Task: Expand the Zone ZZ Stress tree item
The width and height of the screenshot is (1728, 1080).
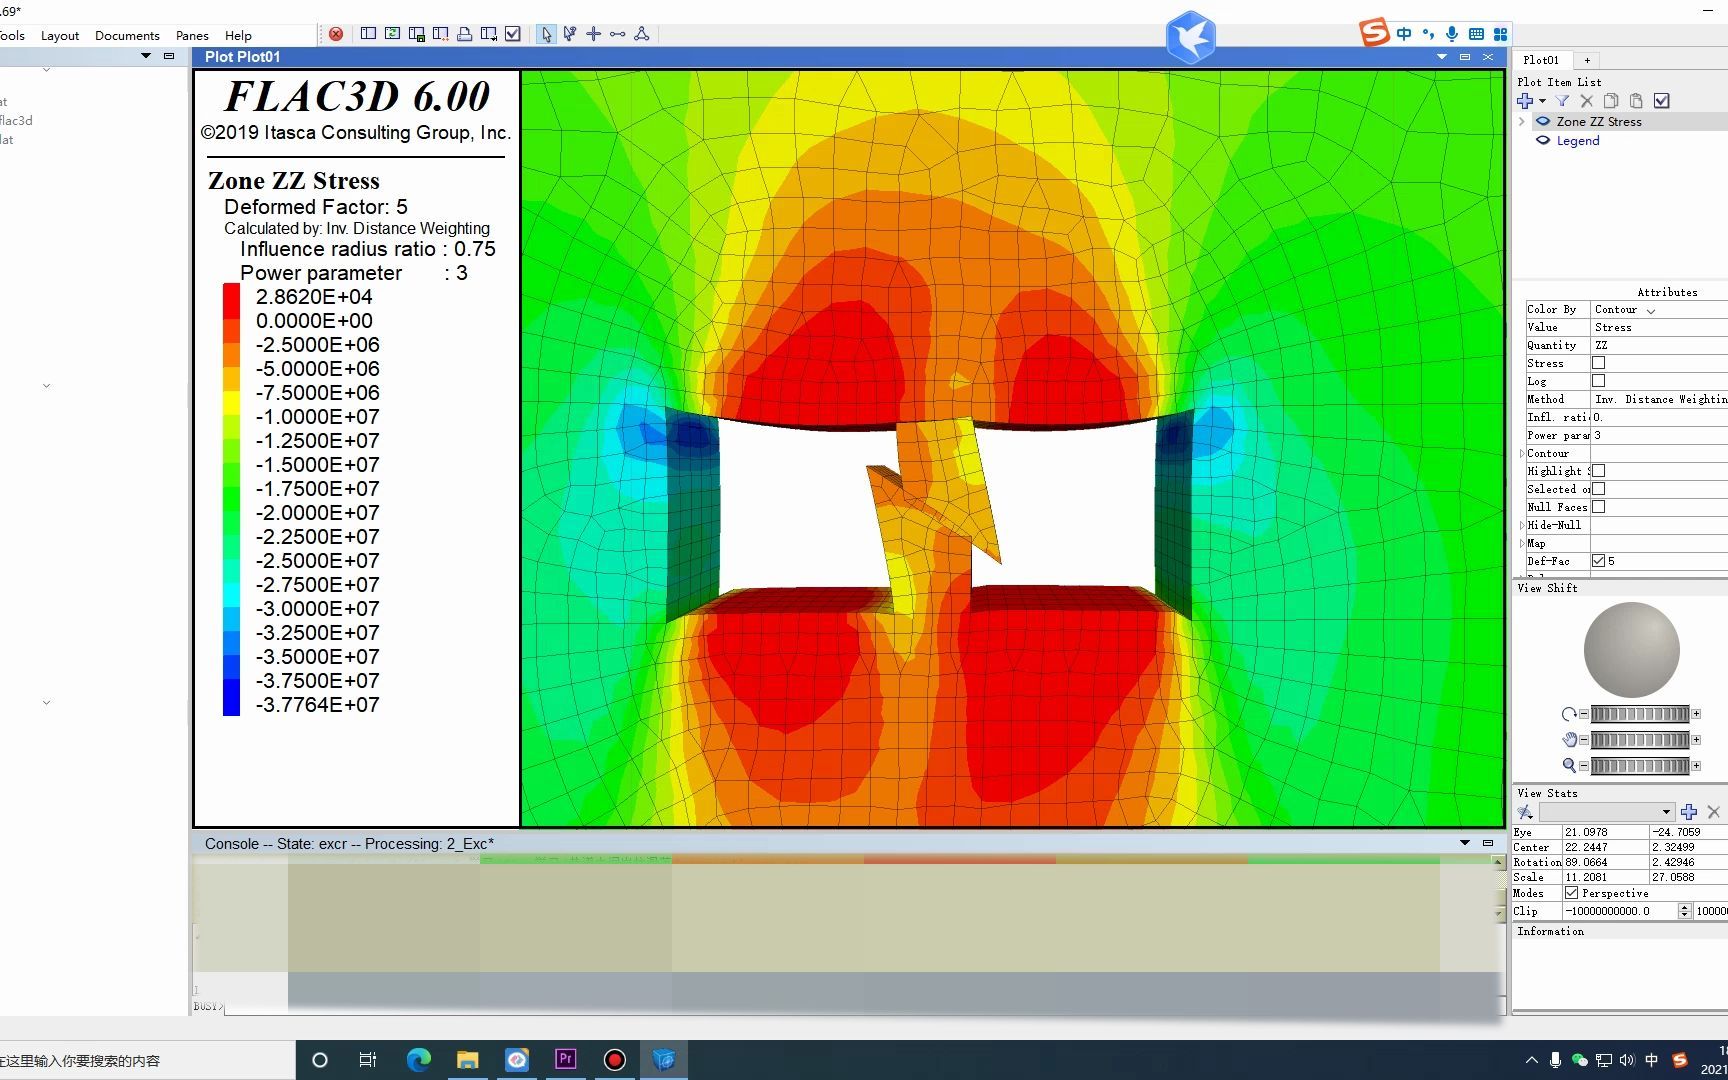Action: pos(1522,122)
